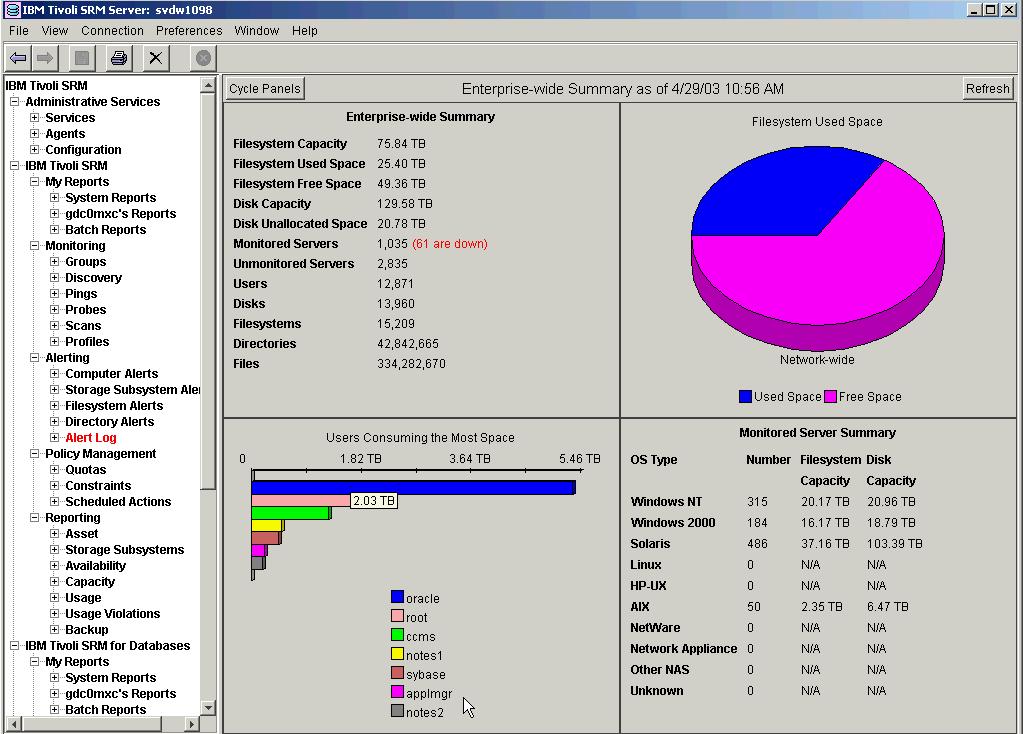Expand the Agents tree node
The width and height of the screenshot is (1023, 734).
point(35,134)
